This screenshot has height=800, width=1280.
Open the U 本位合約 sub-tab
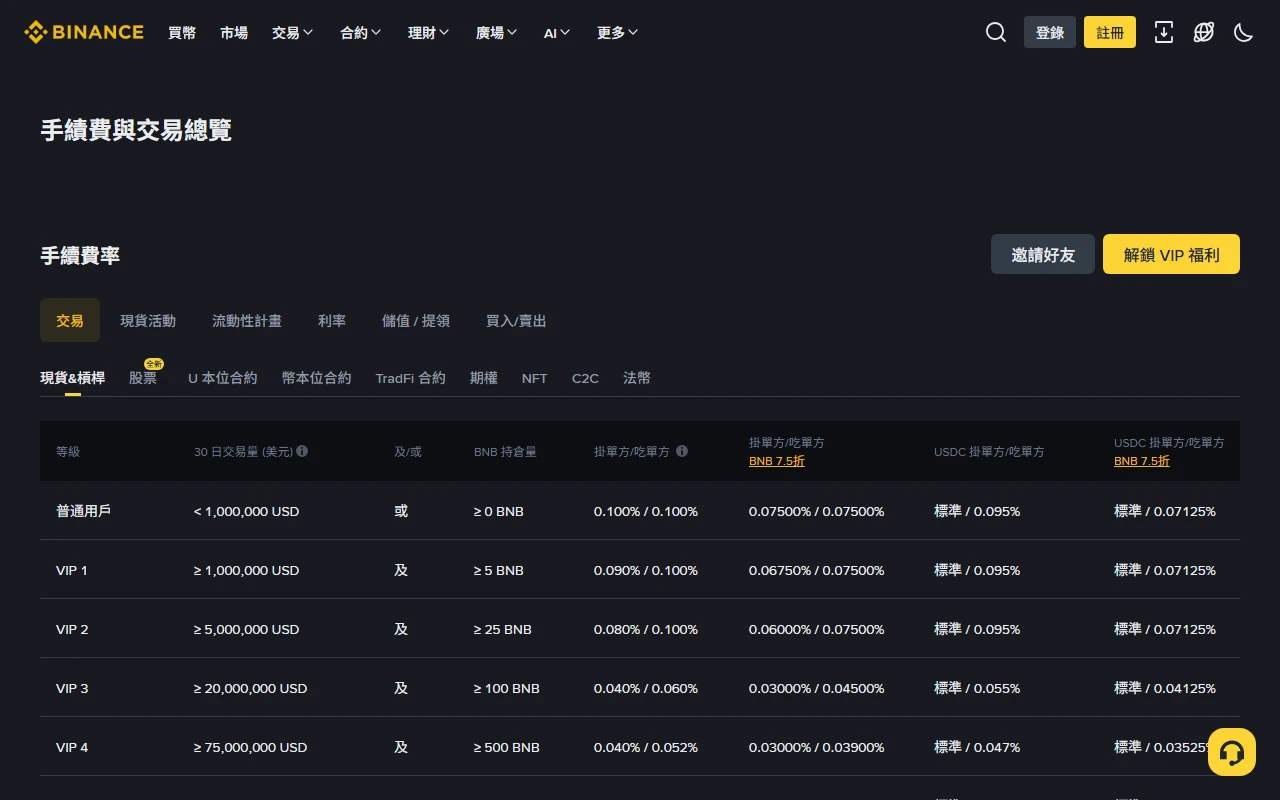[x=222, y=378]
